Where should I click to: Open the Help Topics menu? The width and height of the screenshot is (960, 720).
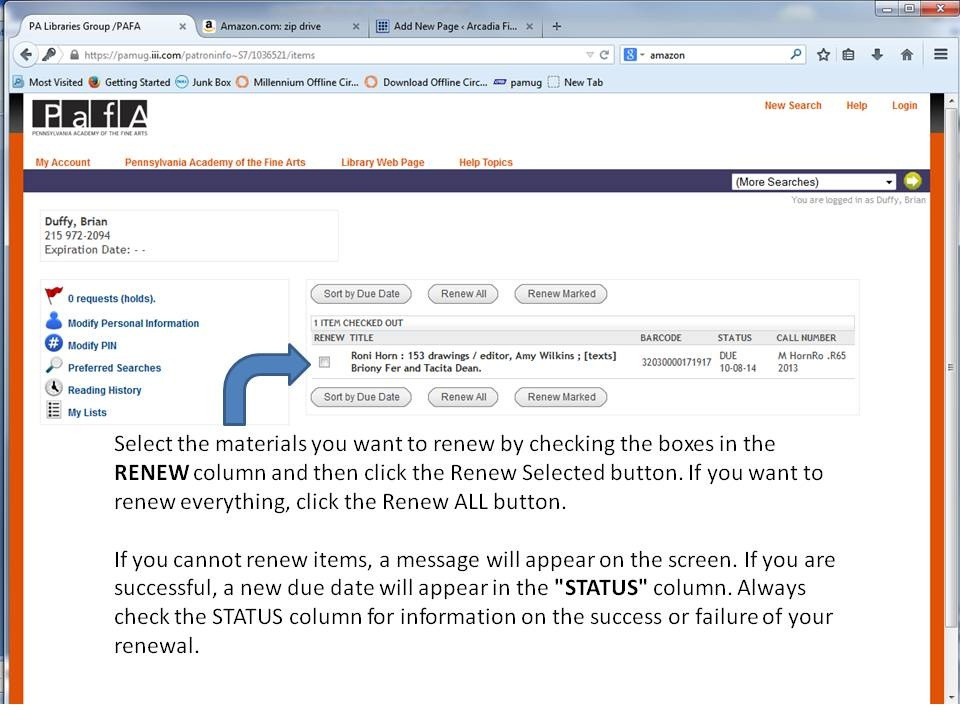point(485,162)
